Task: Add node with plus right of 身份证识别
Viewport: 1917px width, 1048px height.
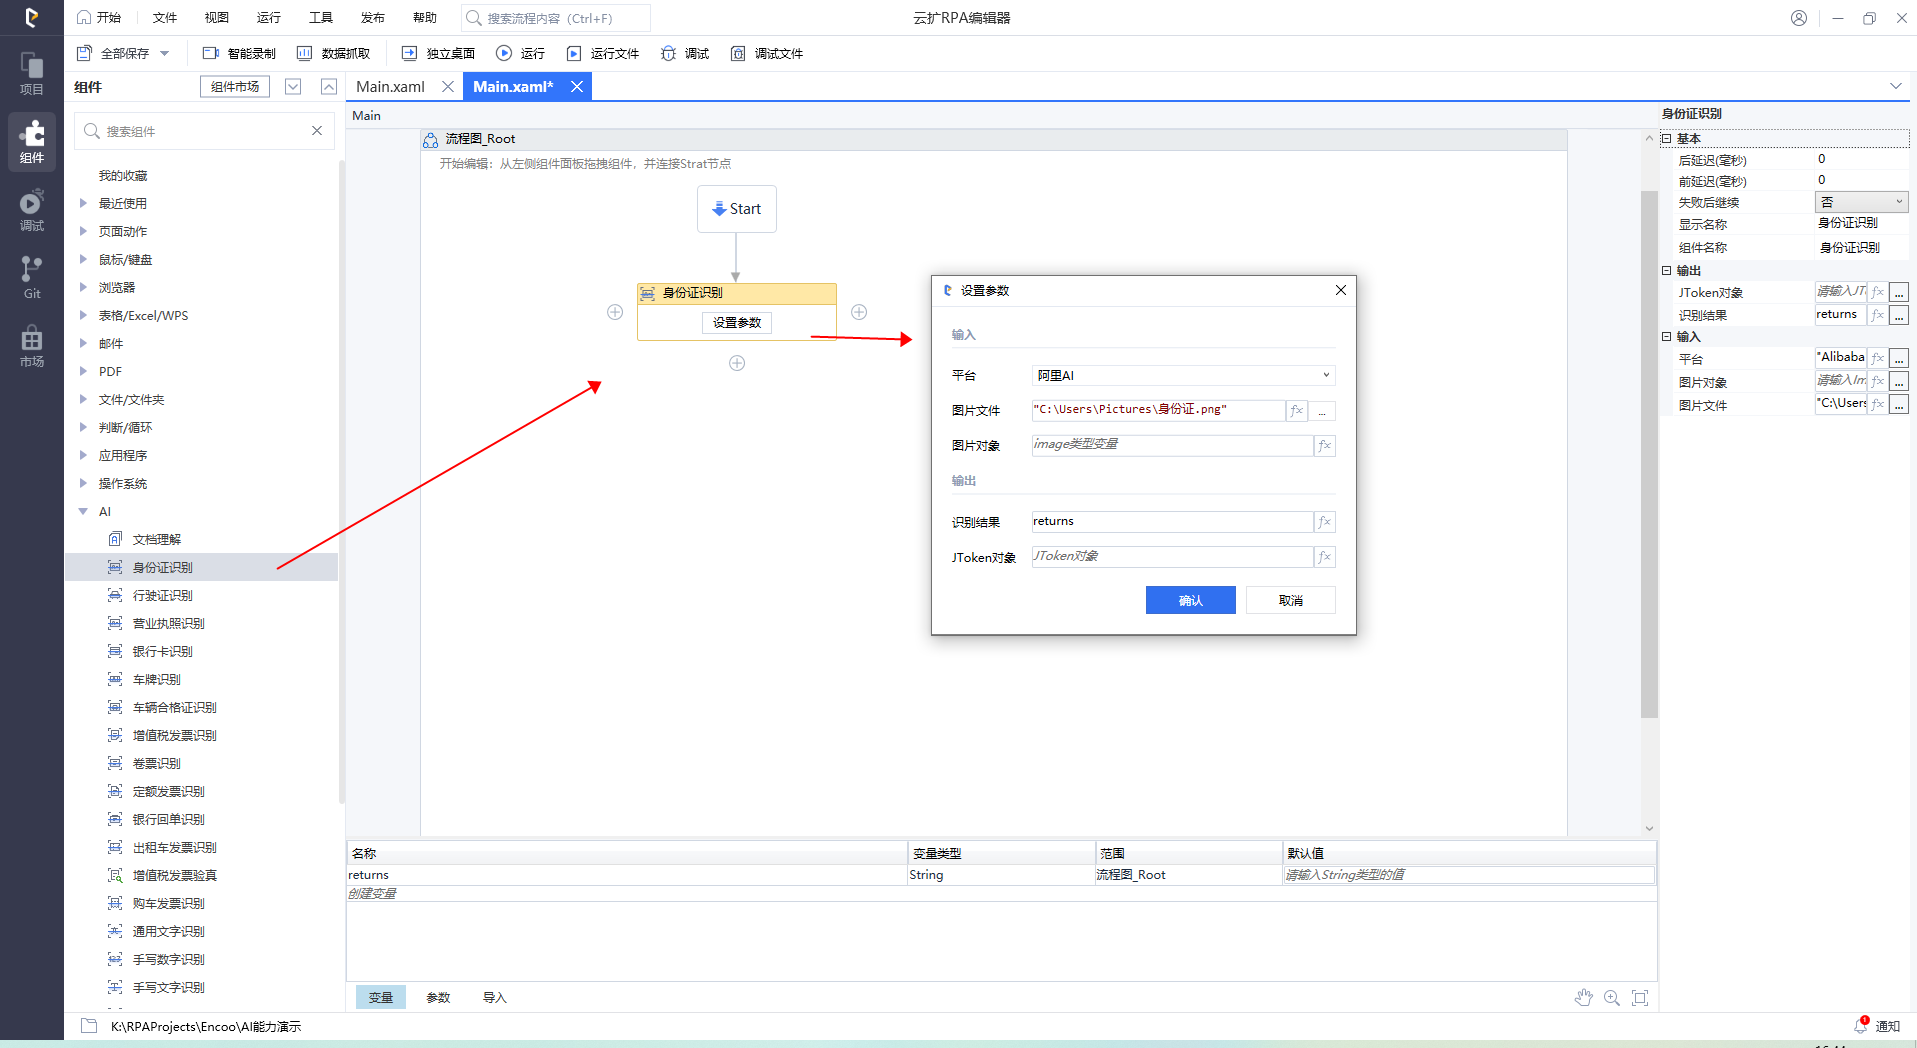Action: (859, 312)
